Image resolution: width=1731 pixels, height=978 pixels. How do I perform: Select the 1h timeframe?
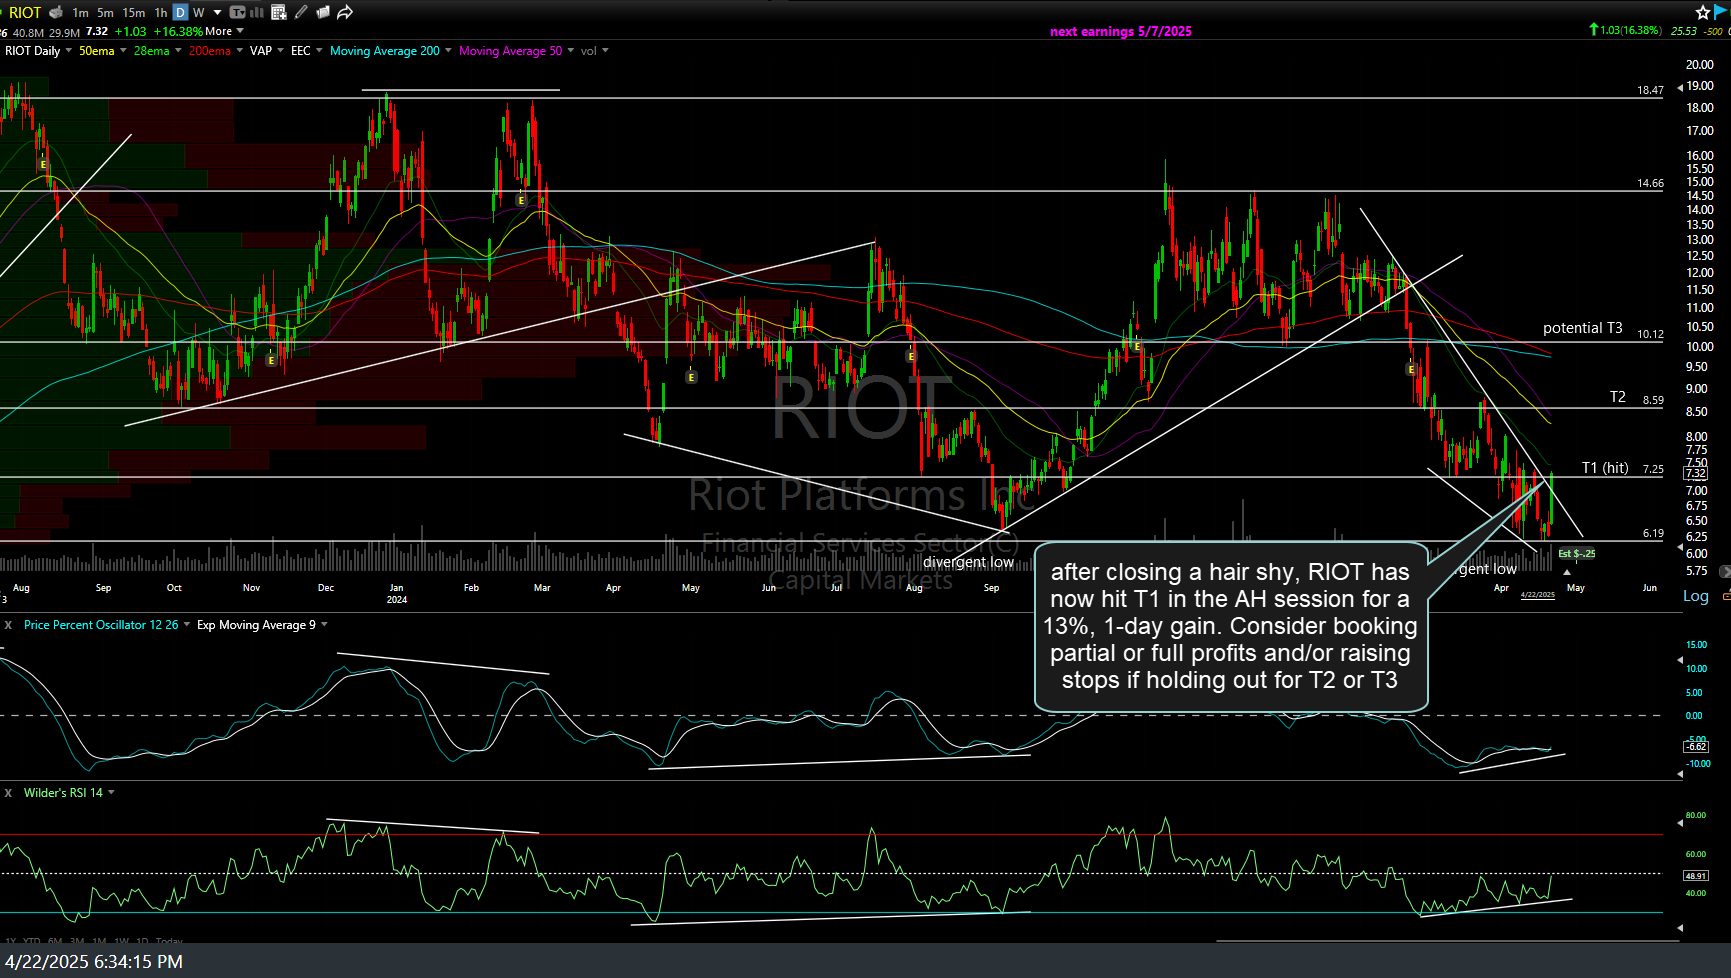(x=160, y=12)
